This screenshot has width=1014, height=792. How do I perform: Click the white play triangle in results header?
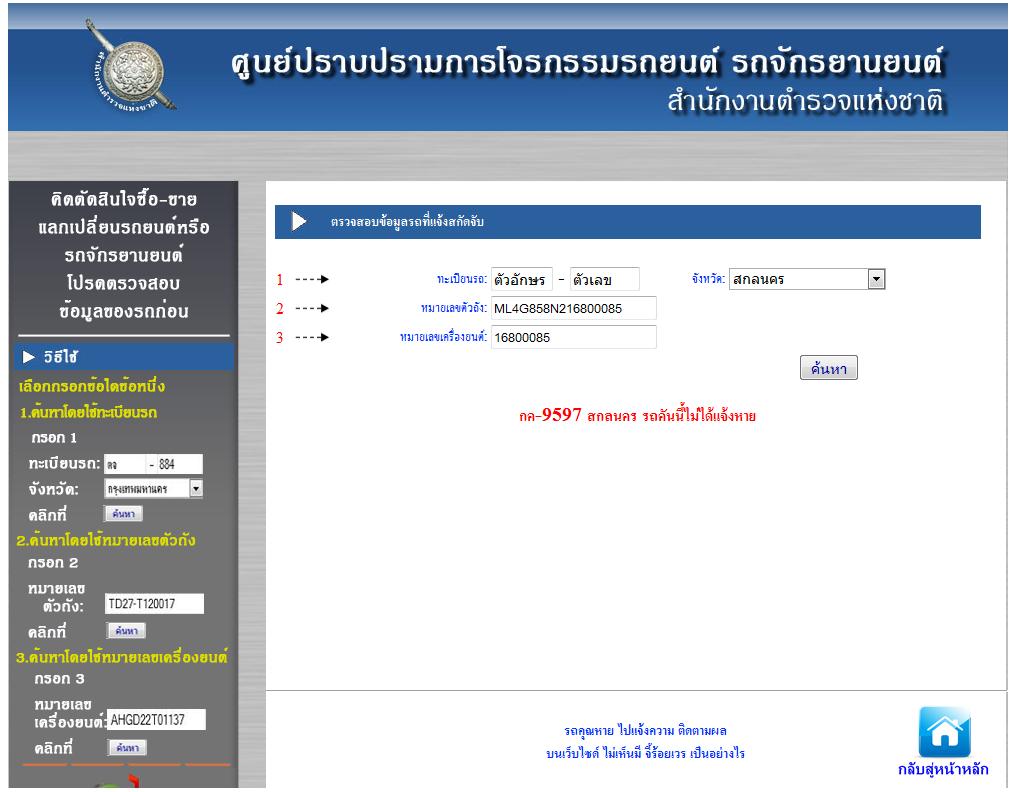[298, 221]
